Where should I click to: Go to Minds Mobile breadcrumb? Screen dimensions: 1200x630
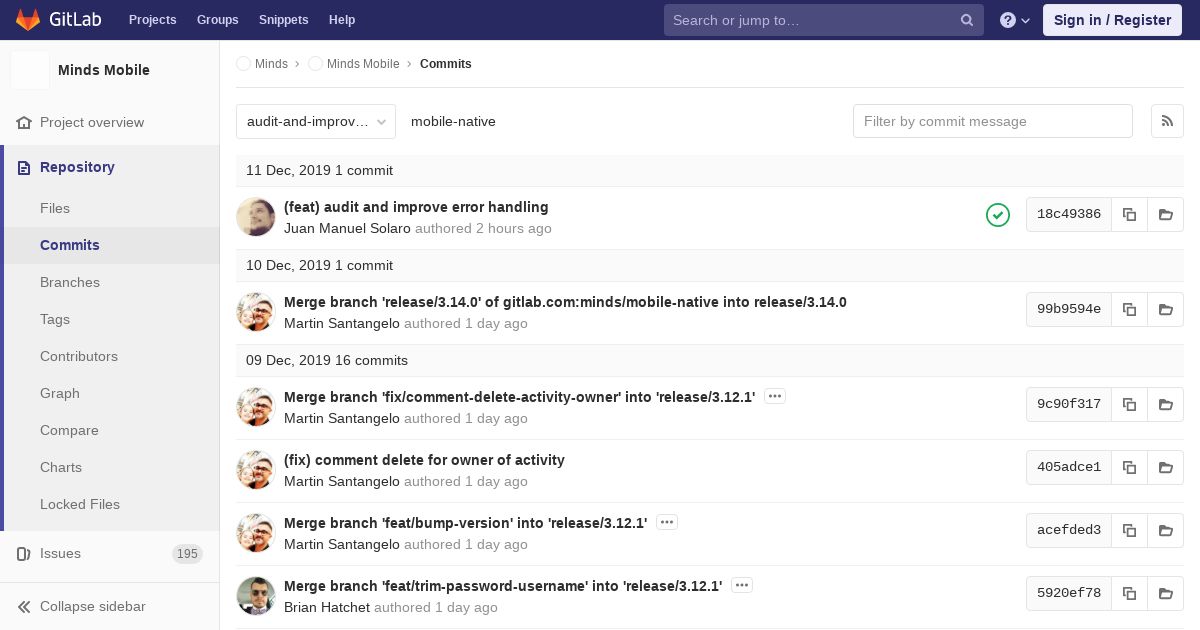click(354, 63)
